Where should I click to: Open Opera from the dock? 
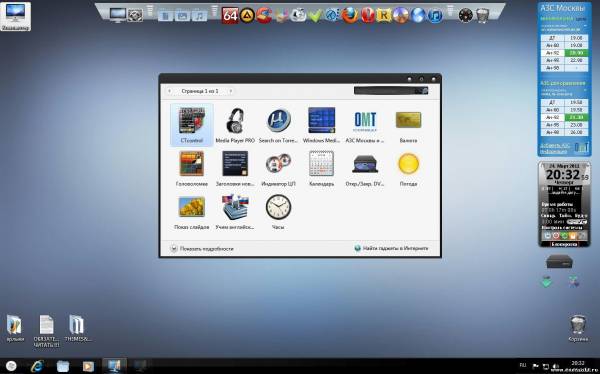click(367, 15)
